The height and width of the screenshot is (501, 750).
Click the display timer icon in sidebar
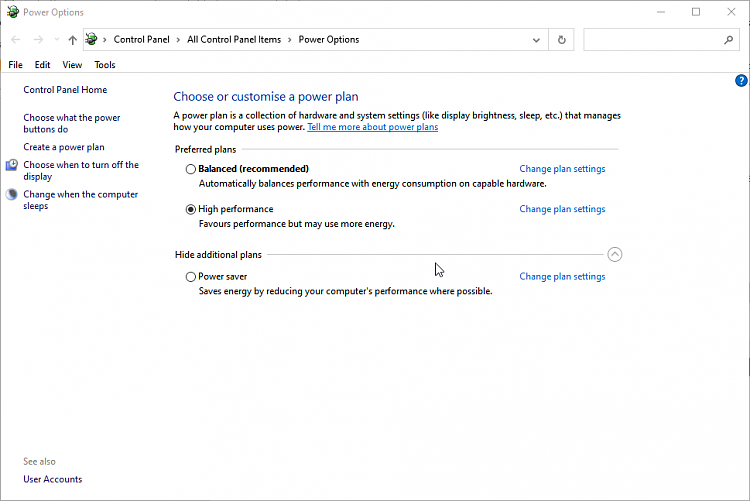pos(12,165)
